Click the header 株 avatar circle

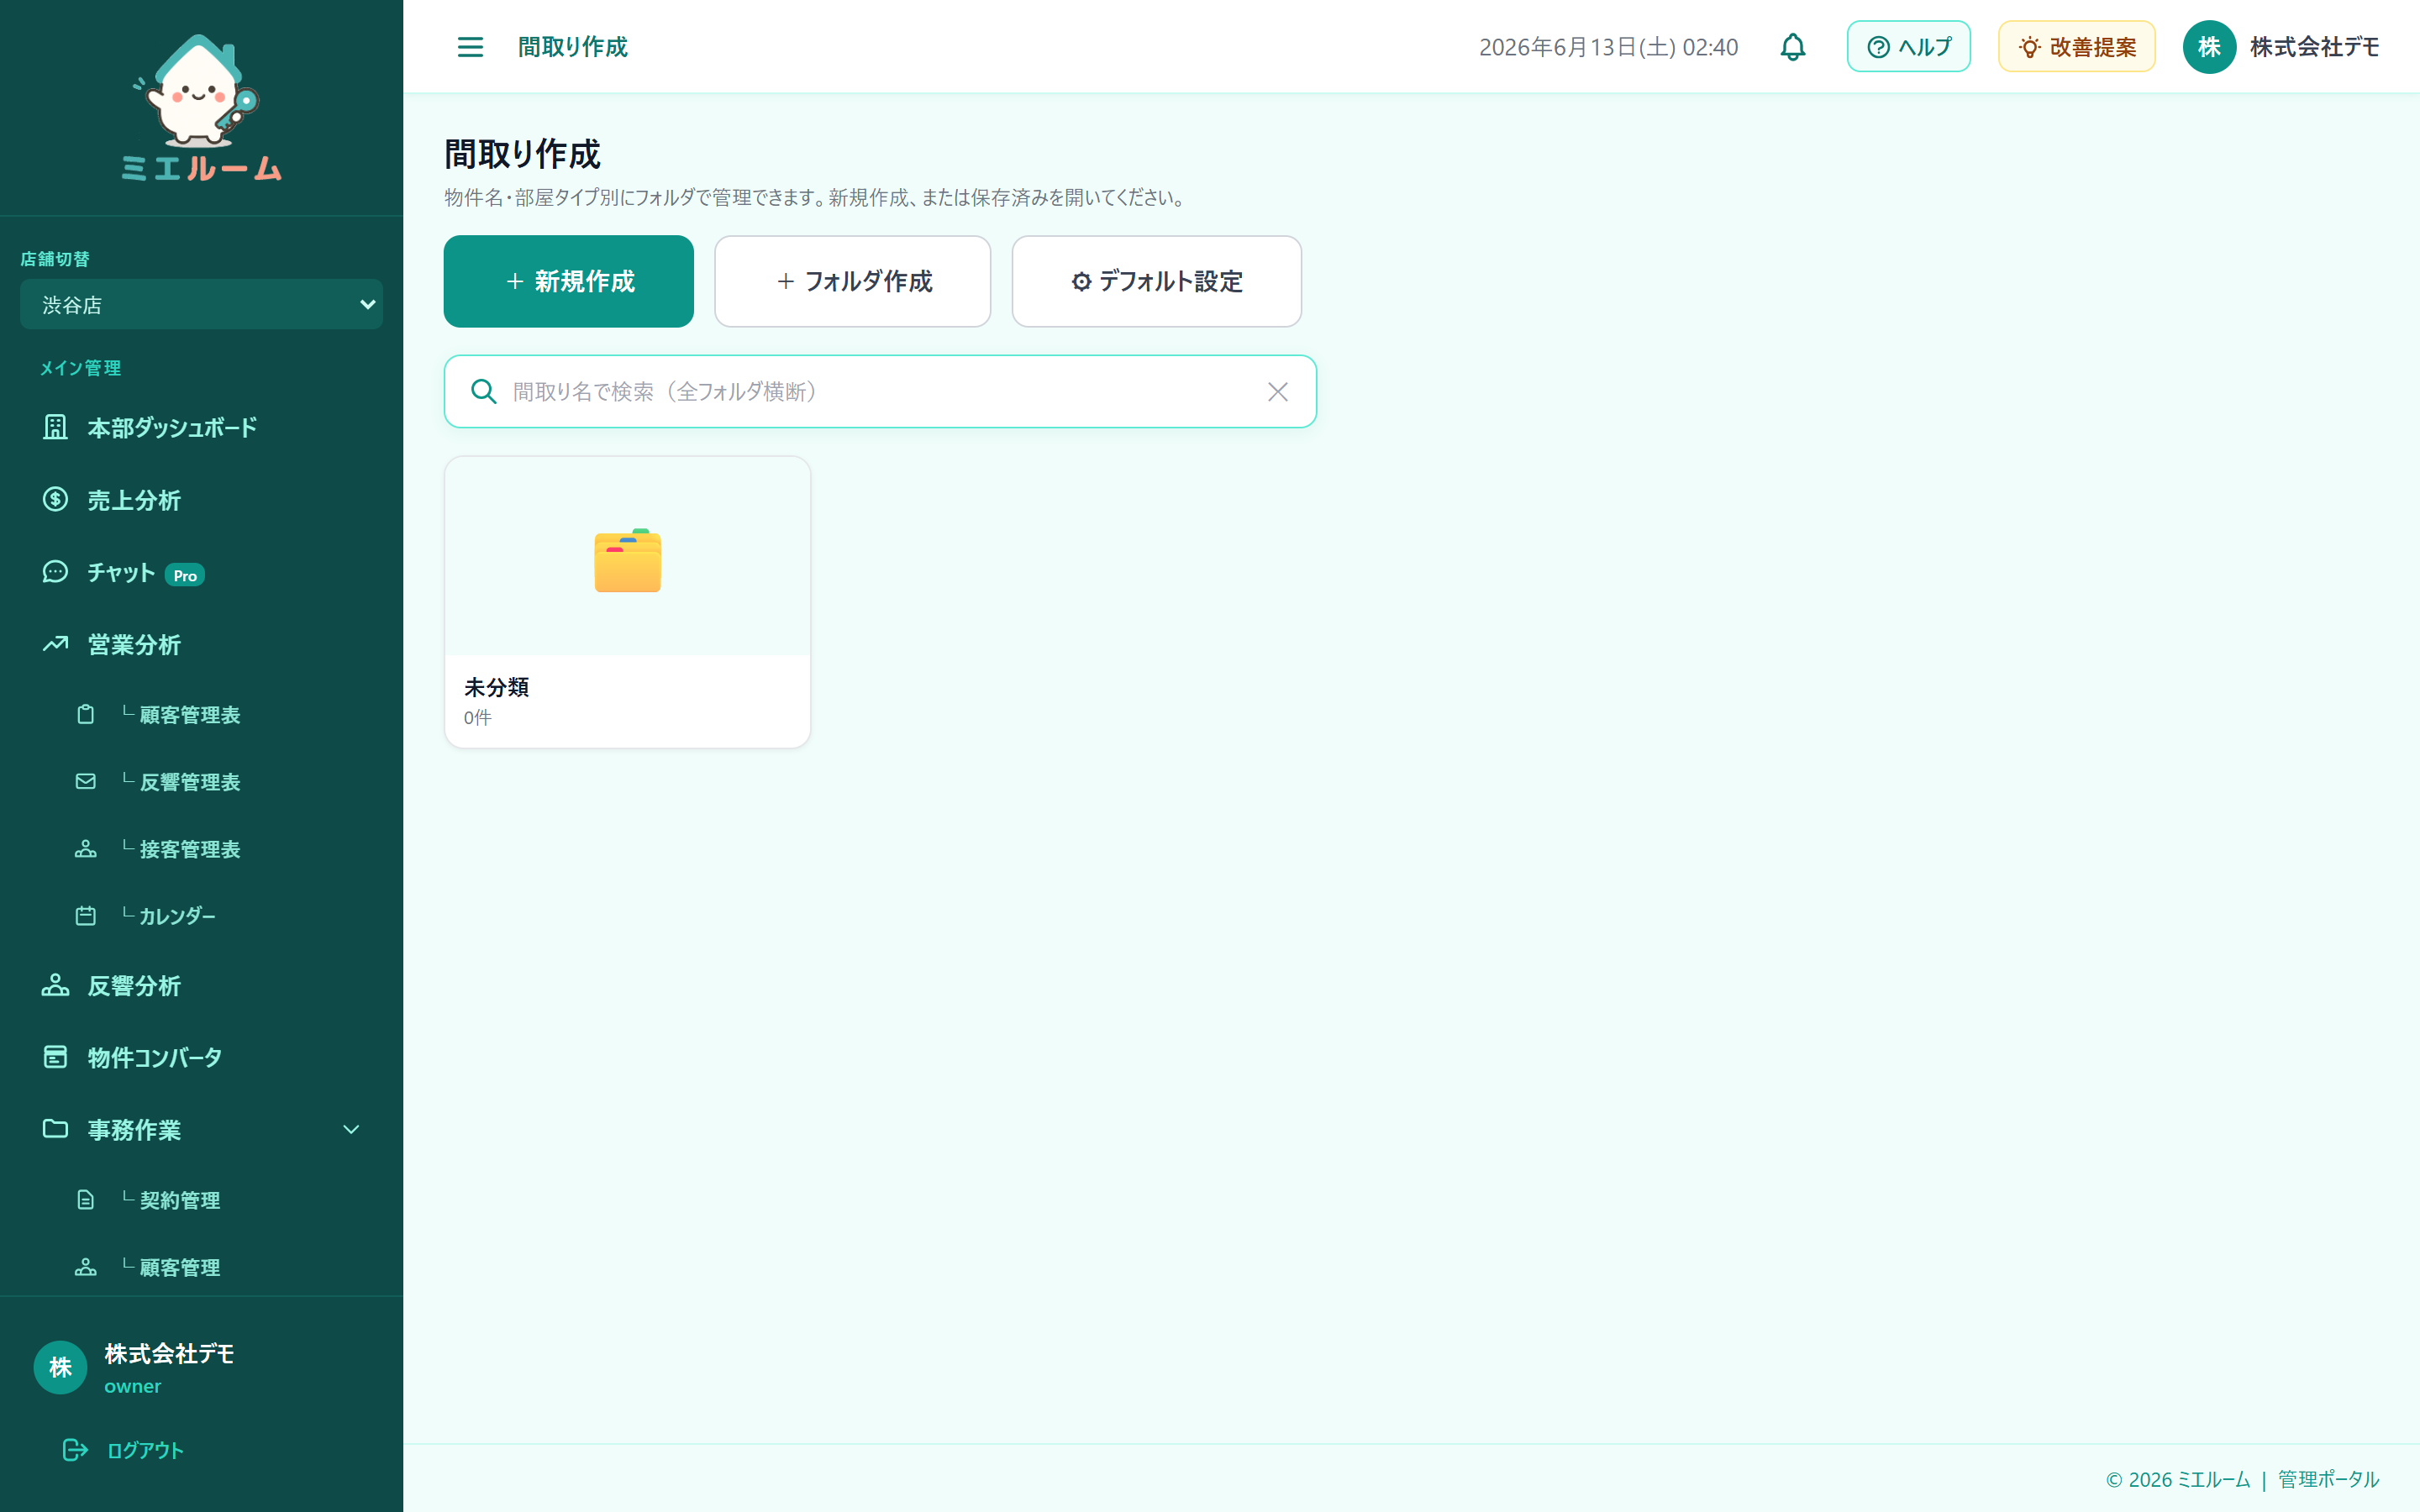[x=2208, y=47]
